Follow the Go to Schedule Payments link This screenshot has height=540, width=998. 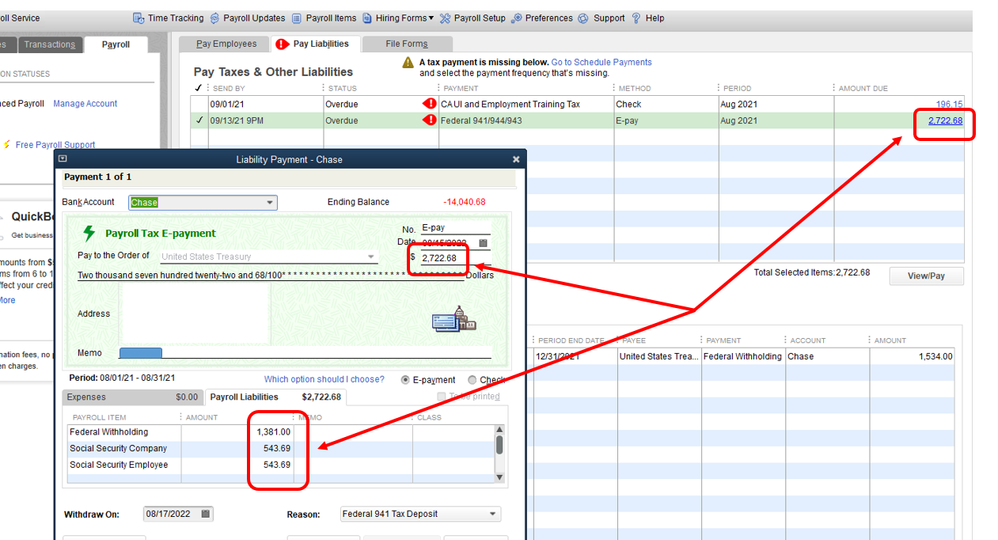[601, 62]
